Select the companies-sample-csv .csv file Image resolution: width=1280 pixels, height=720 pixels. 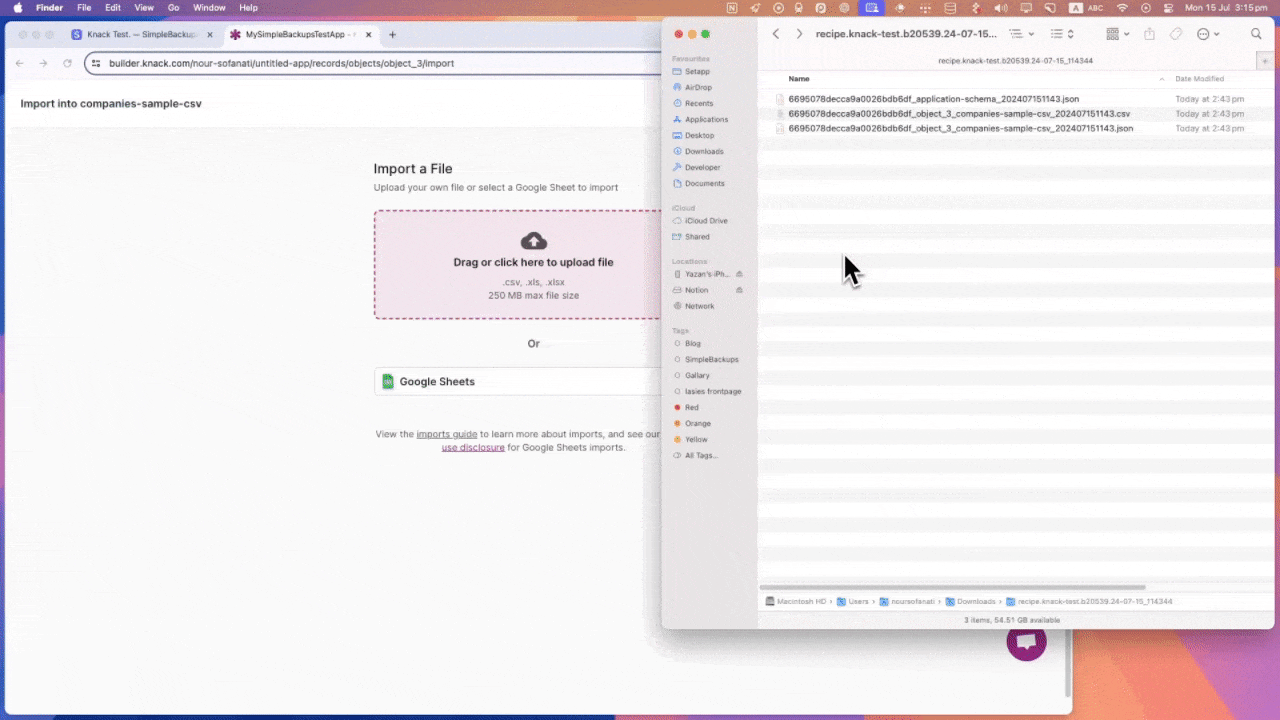point(958,114)
